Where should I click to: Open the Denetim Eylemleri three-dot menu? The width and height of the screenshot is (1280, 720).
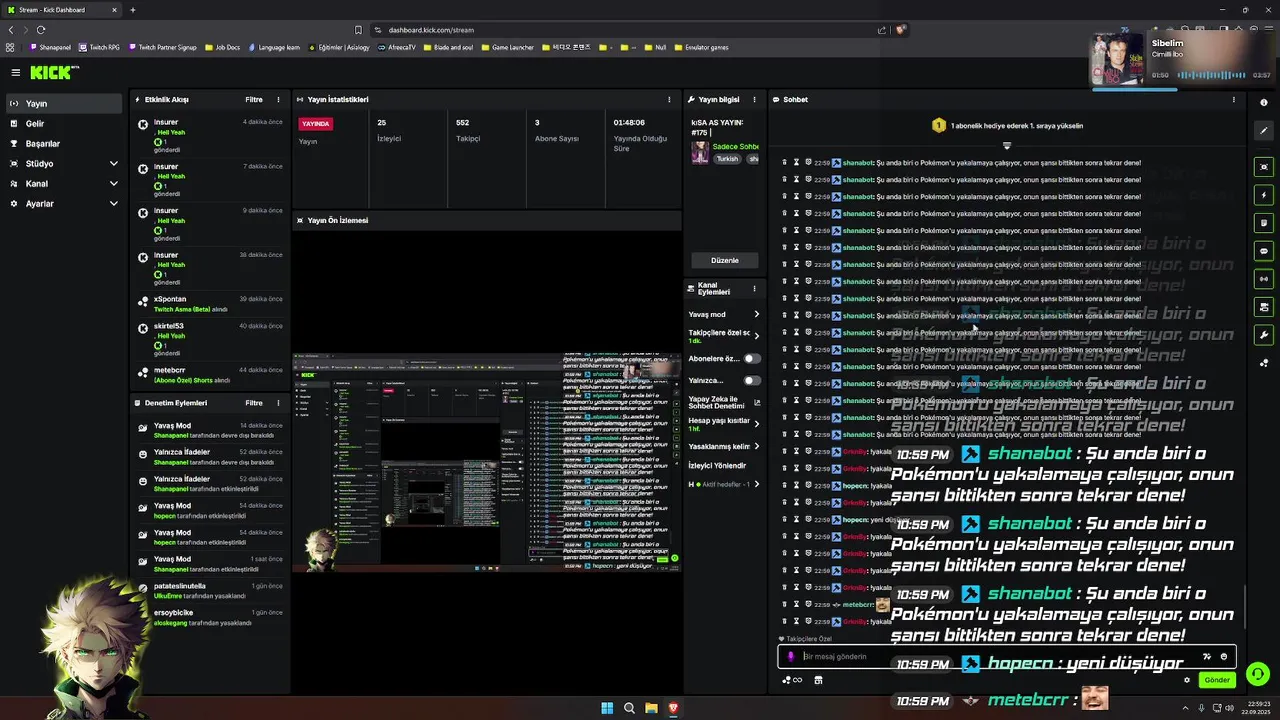[x=278, y=403]
